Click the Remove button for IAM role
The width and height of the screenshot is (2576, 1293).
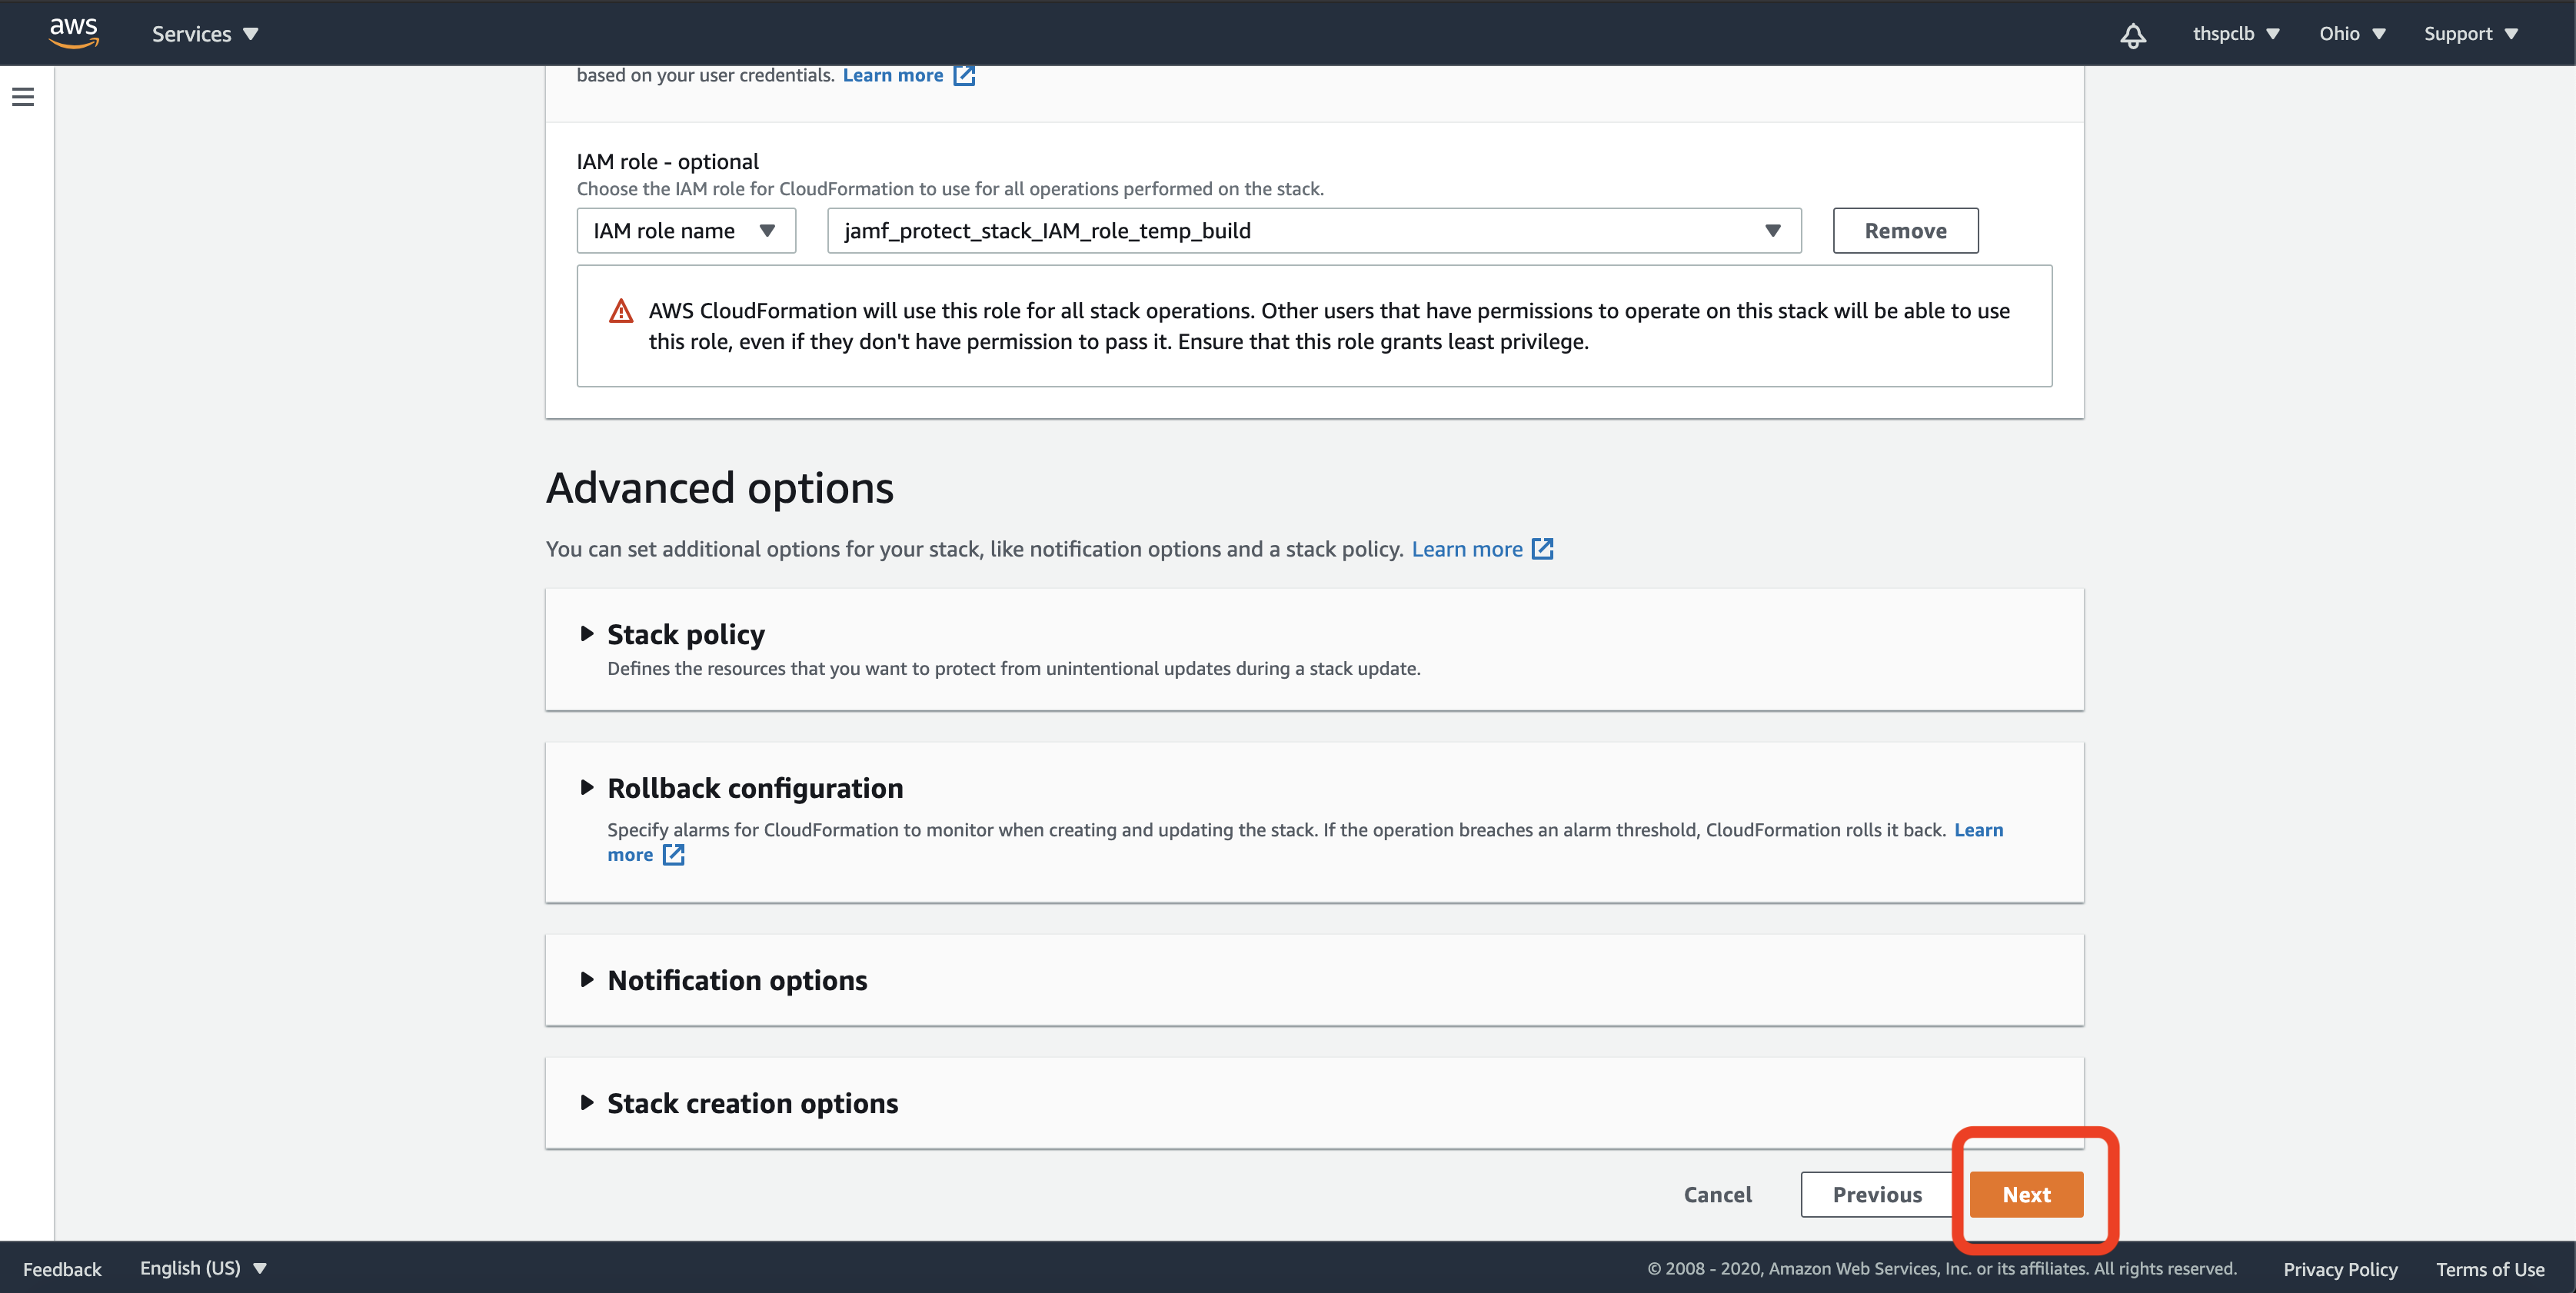[1905, 231]
